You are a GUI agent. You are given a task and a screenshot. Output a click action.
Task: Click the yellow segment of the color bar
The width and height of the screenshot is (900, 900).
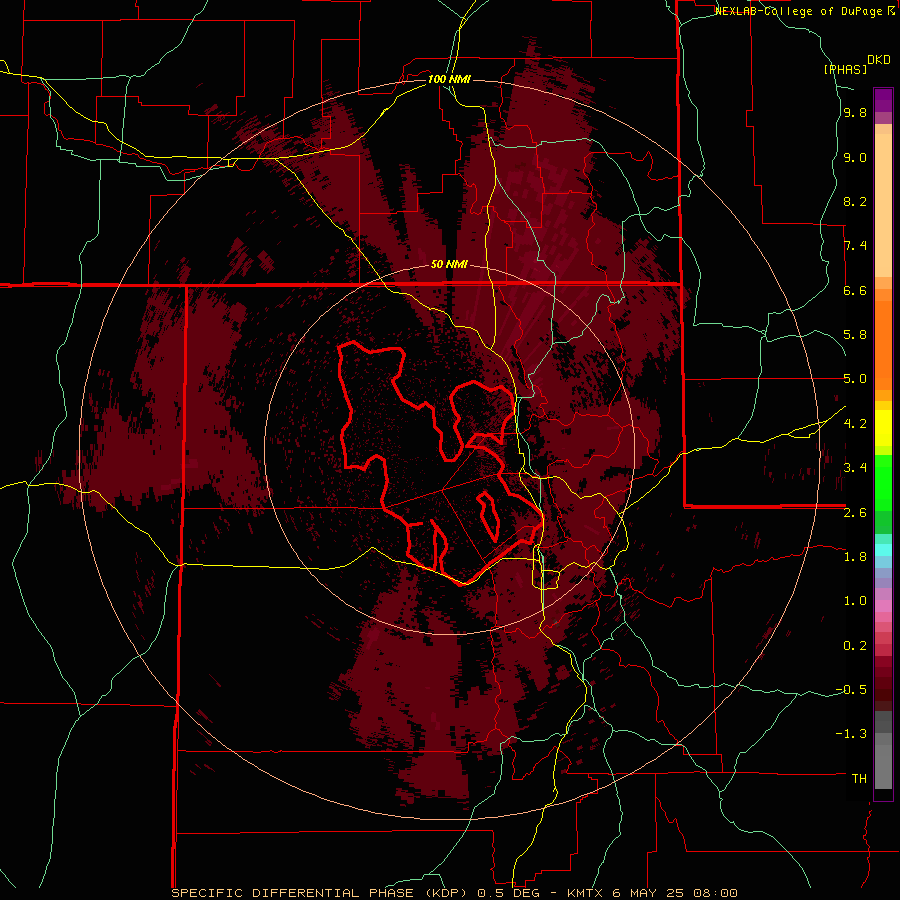[x=883, y=428]
